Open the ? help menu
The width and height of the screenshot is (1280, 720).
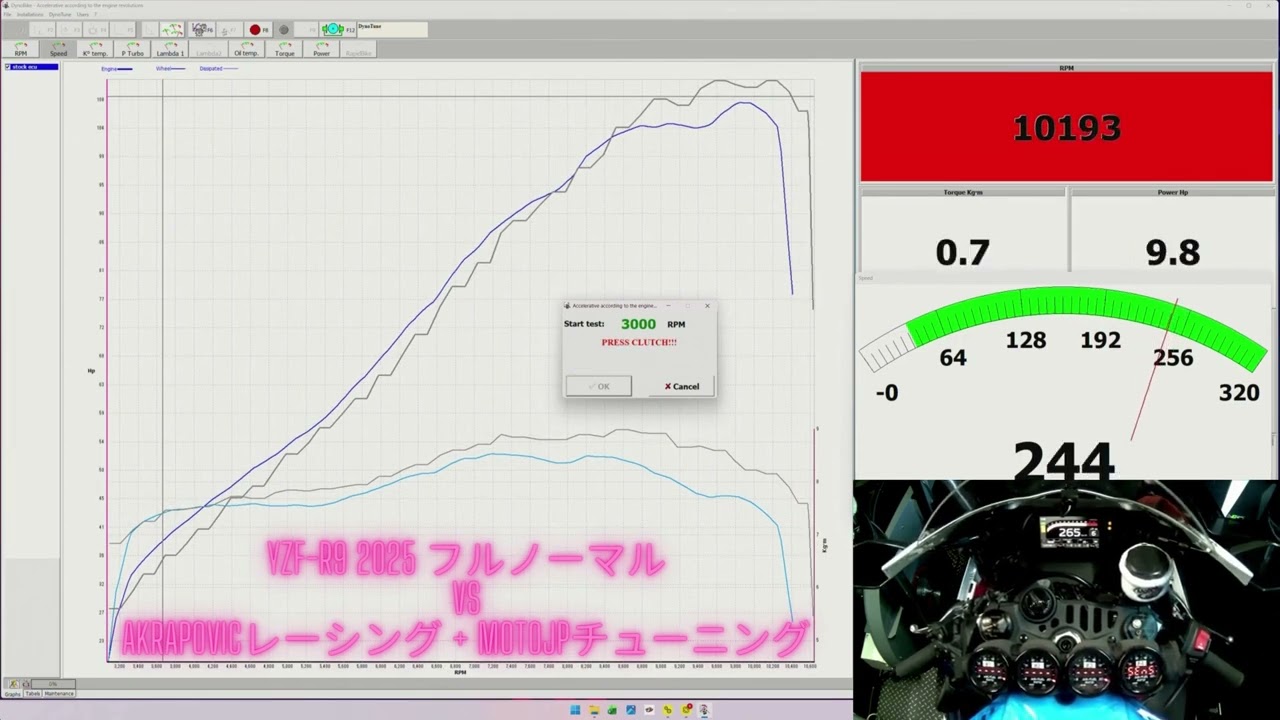click(x=95, y=14)
